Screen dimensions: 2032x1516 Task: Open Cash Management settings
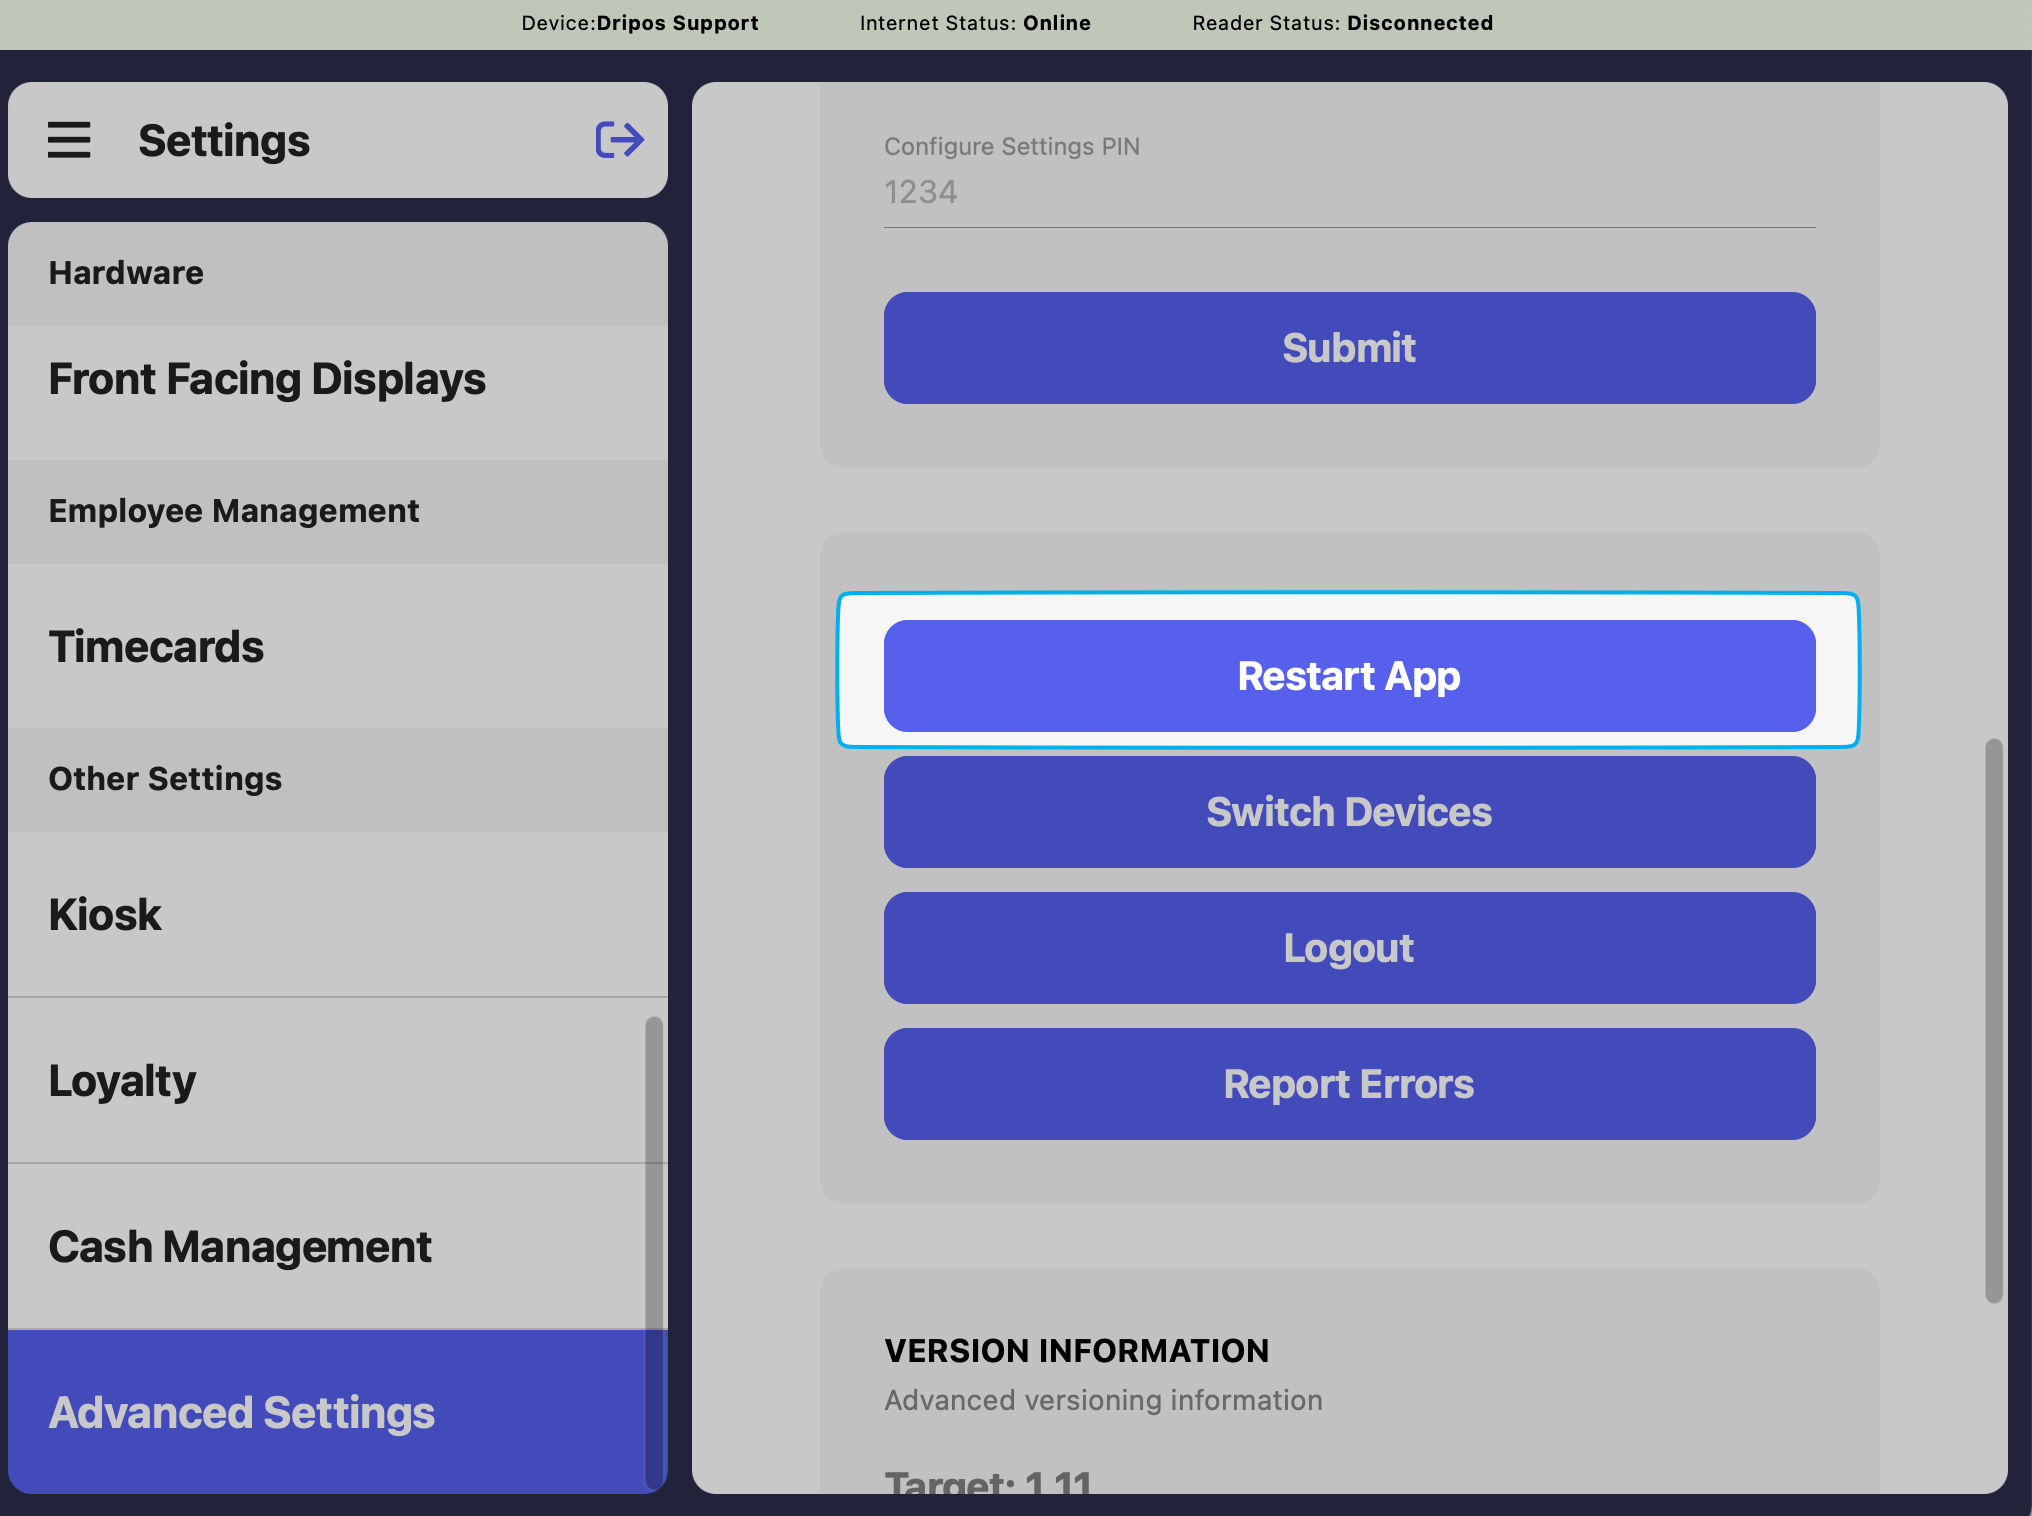240,1247
